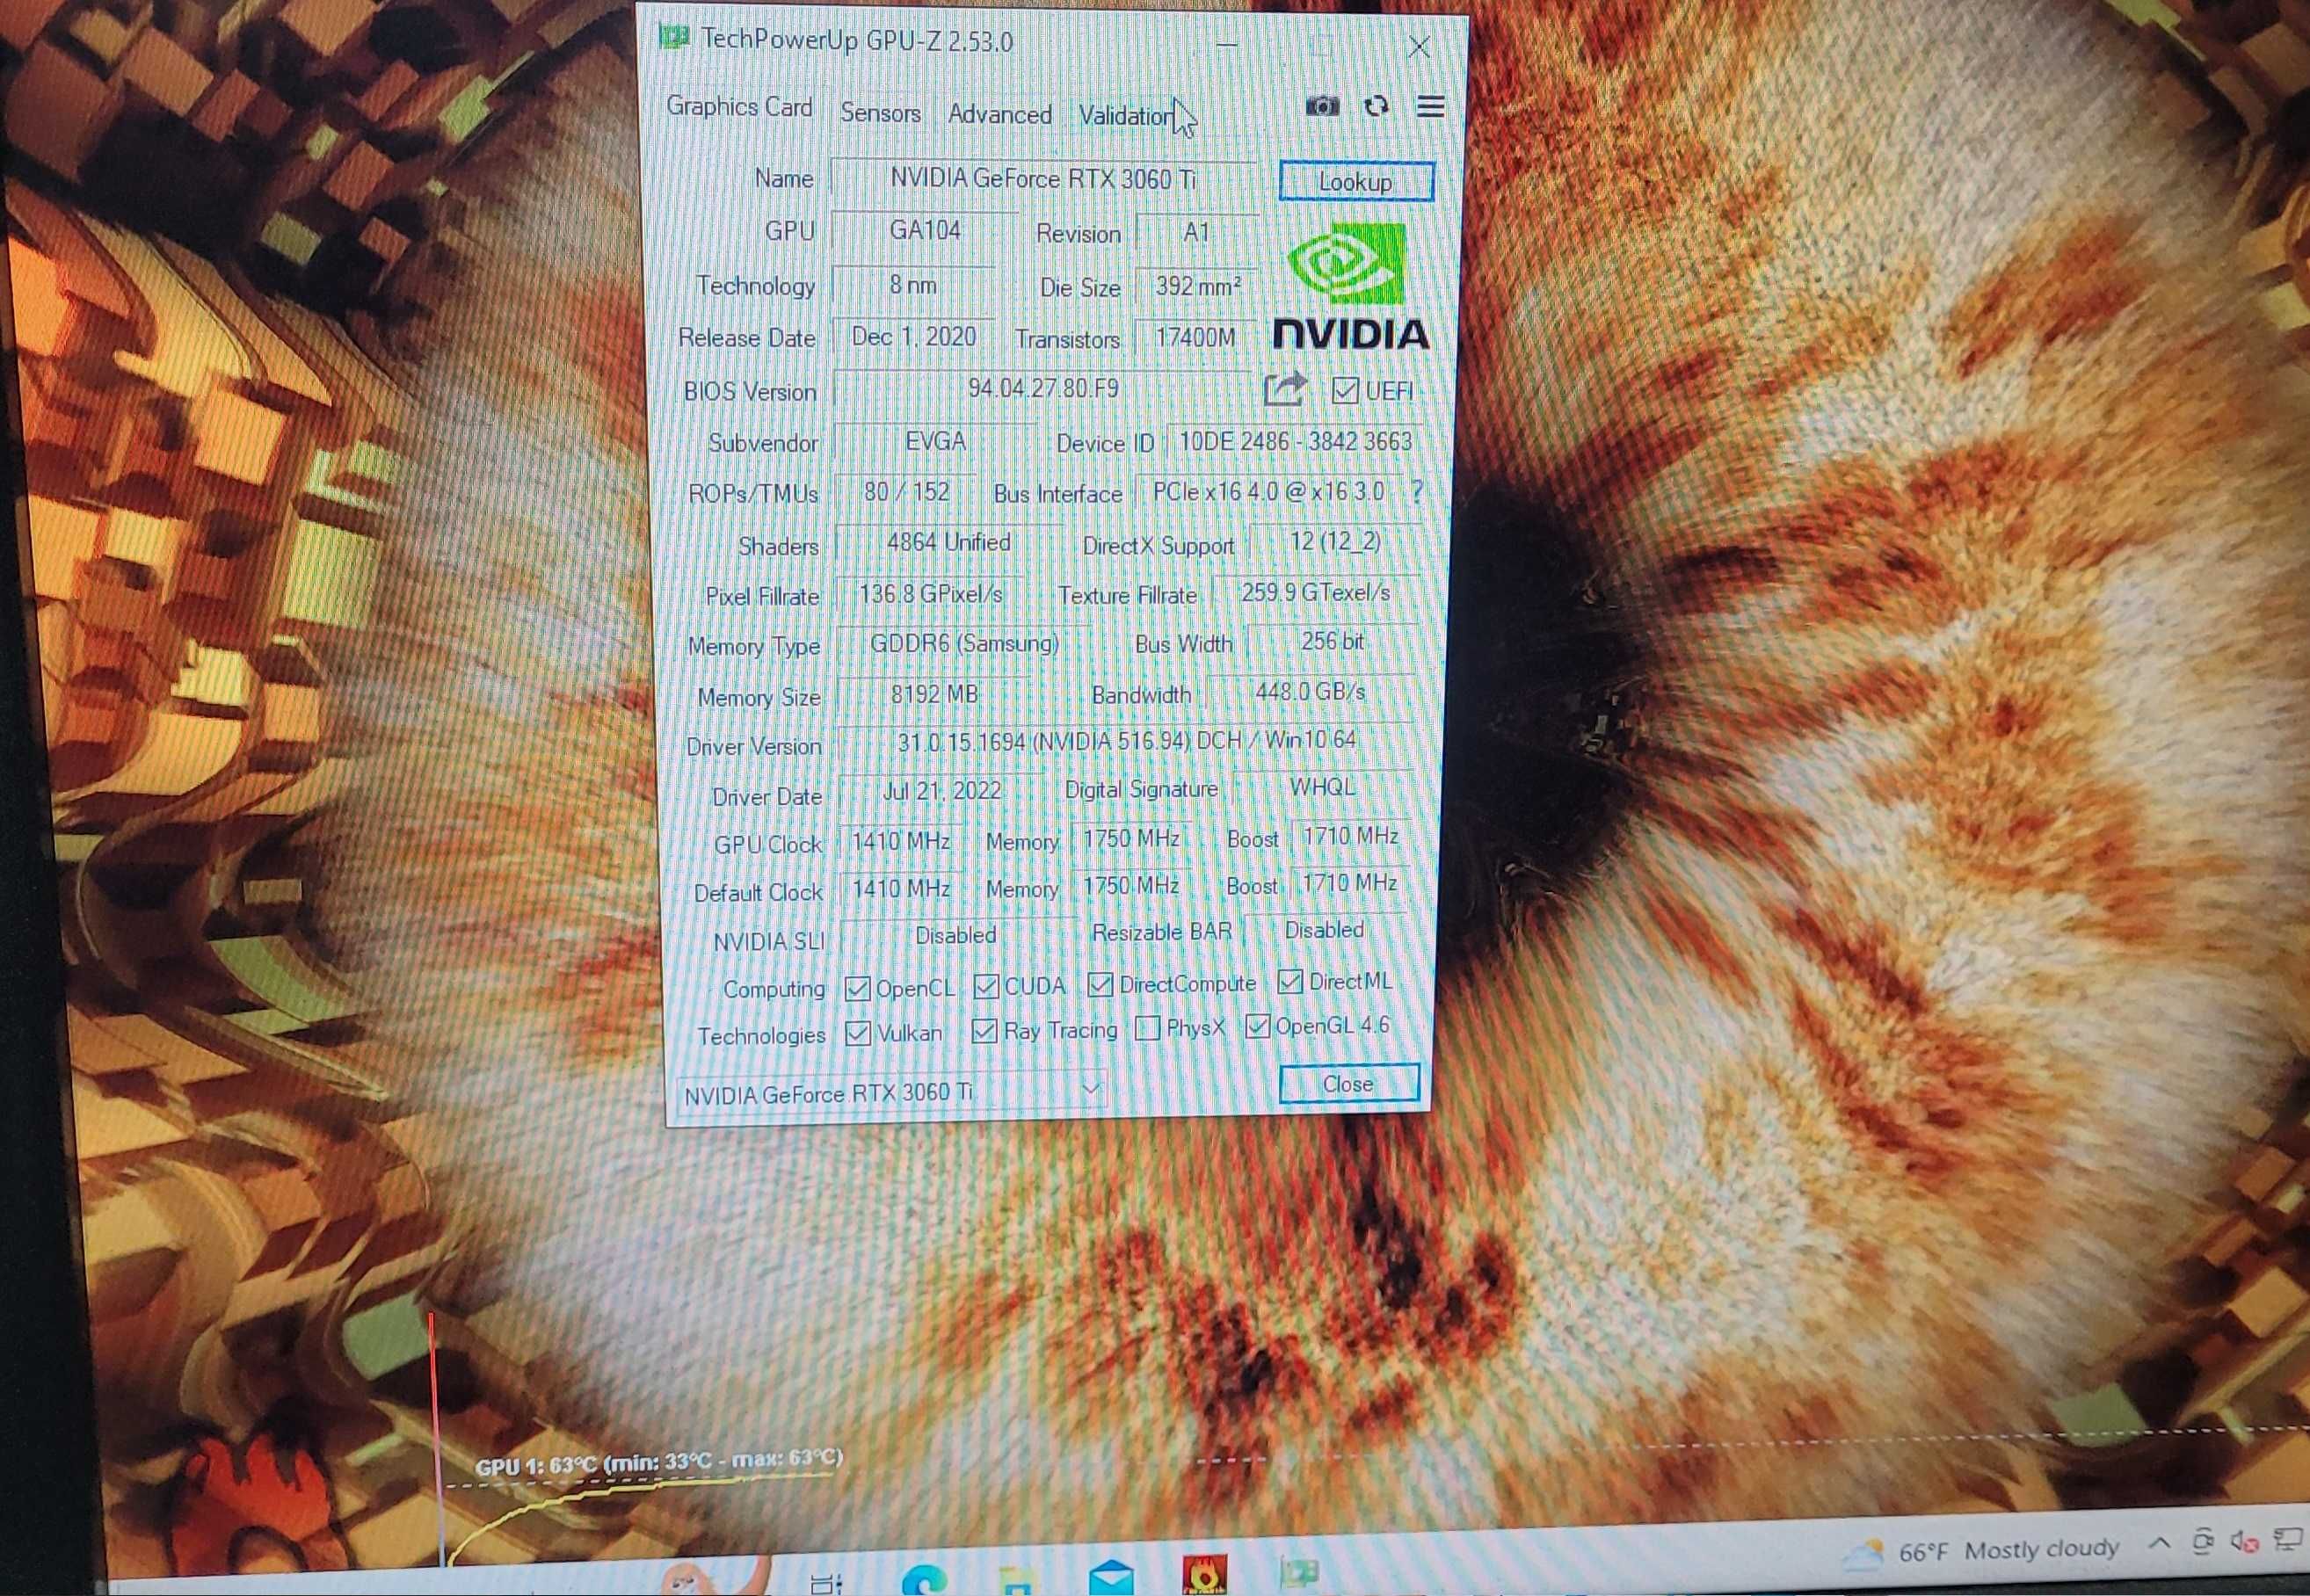Toggle the OpenCL checkbox

click(857, 988)
